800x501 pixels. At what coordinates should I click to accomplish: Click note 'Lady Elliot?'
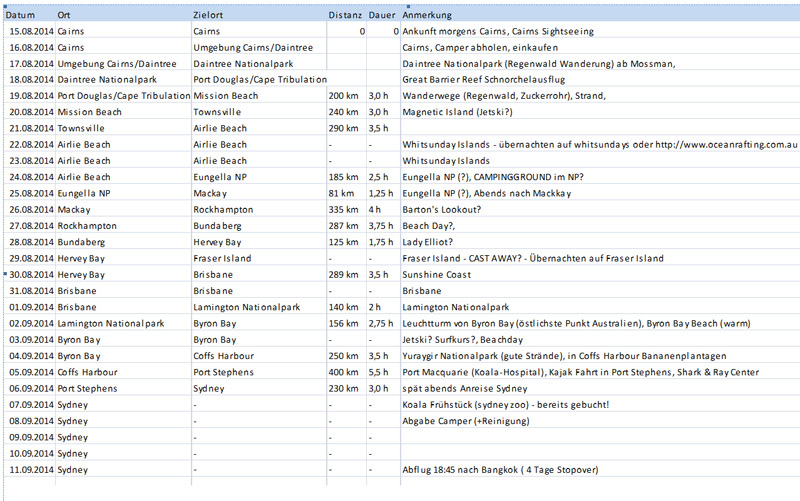pyautogui.click(x=428, y=242)
